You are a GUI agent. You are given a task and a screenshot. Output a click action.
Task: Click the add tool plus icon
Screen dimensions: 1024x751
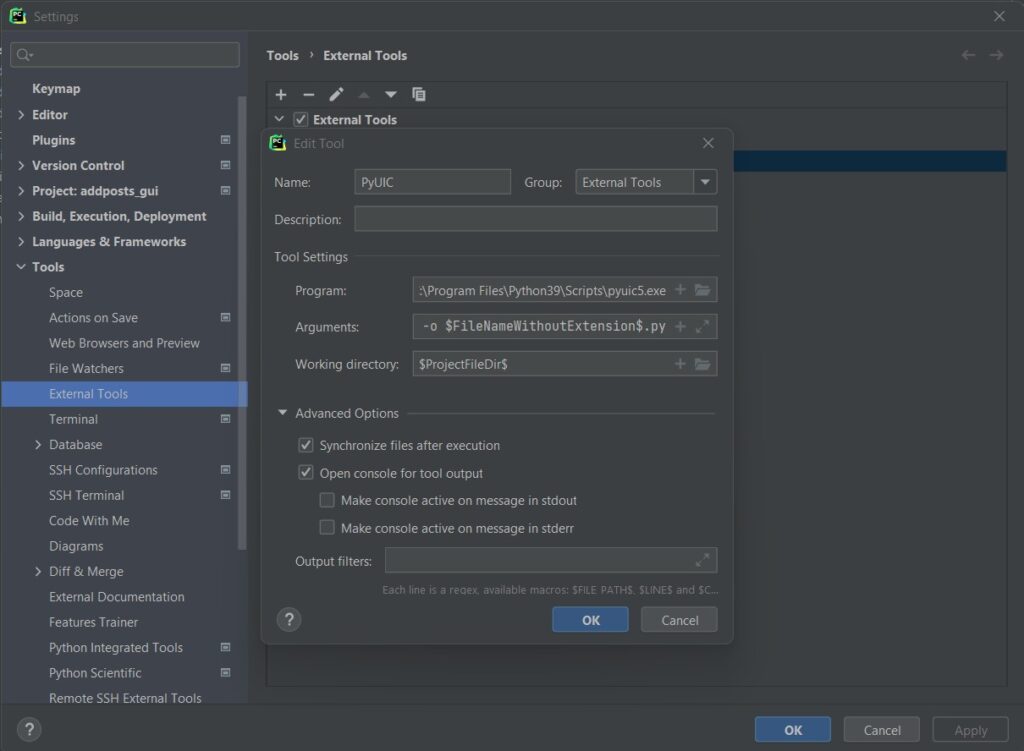[x=281, y=95]
